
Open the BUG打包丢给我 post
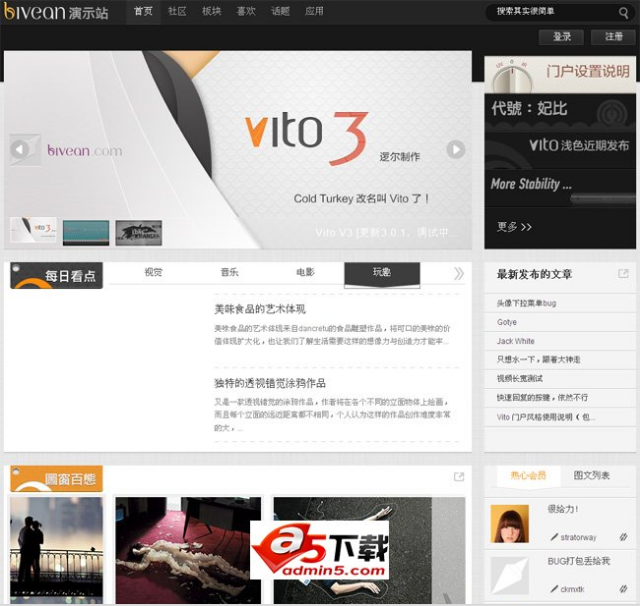click(579, 561)
